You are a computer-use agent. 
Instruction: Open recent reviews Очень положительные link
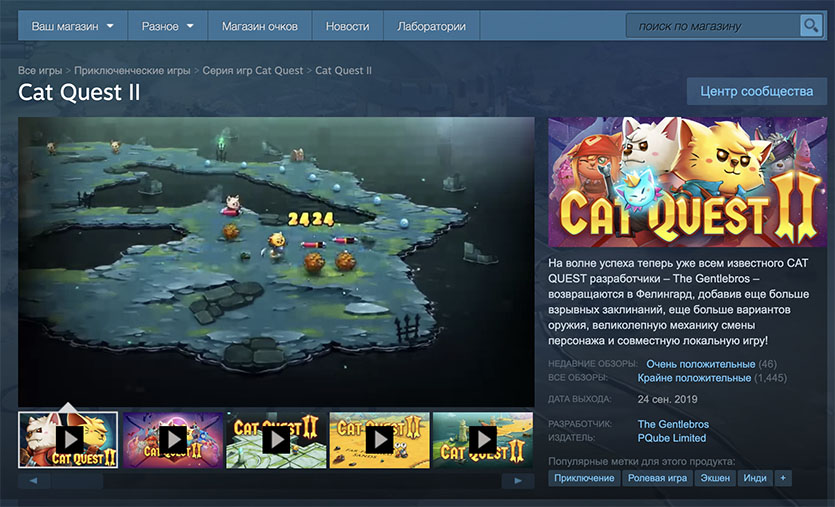700,364
